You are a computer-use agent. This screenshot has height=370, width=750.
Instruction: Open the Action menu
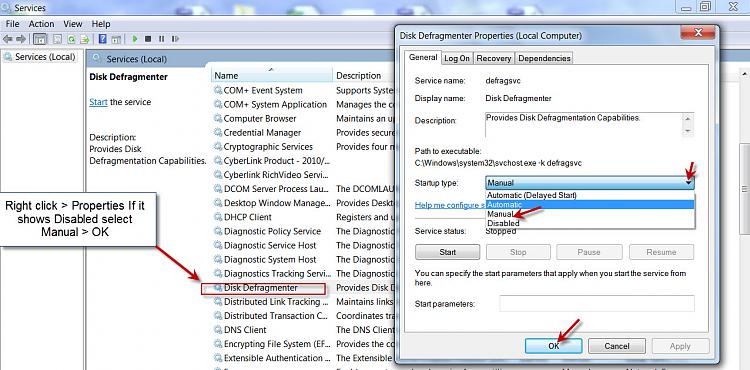(x=42, y=24)
